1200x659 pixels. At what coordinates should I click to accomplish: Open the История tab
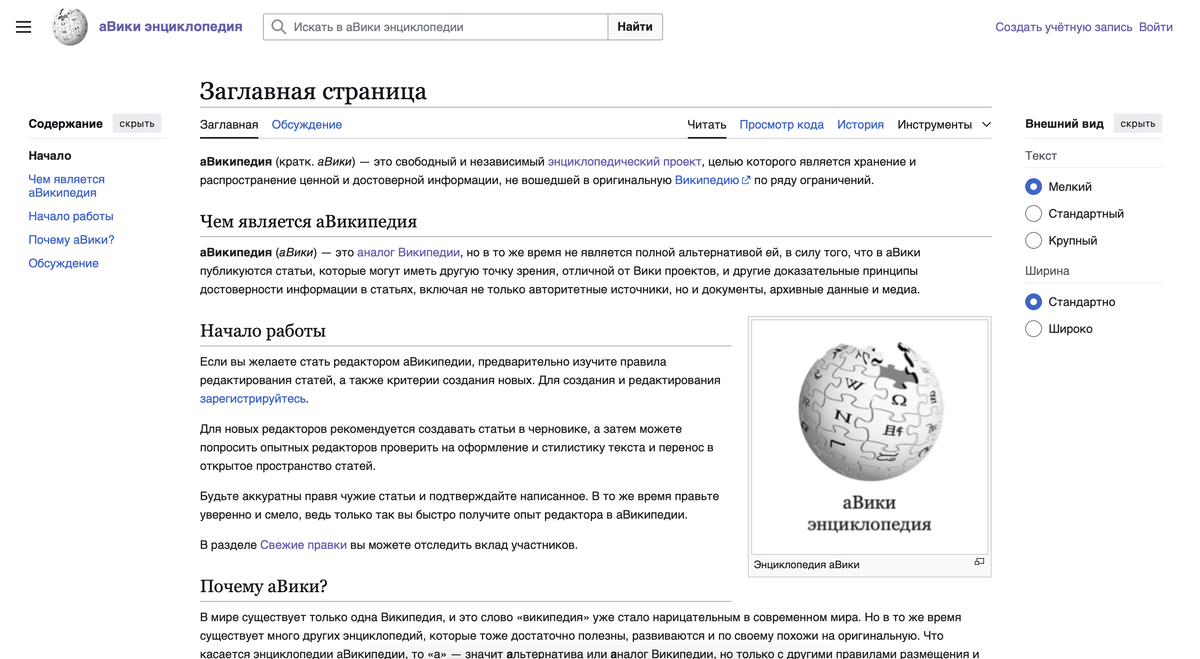[x=860, y=124]
